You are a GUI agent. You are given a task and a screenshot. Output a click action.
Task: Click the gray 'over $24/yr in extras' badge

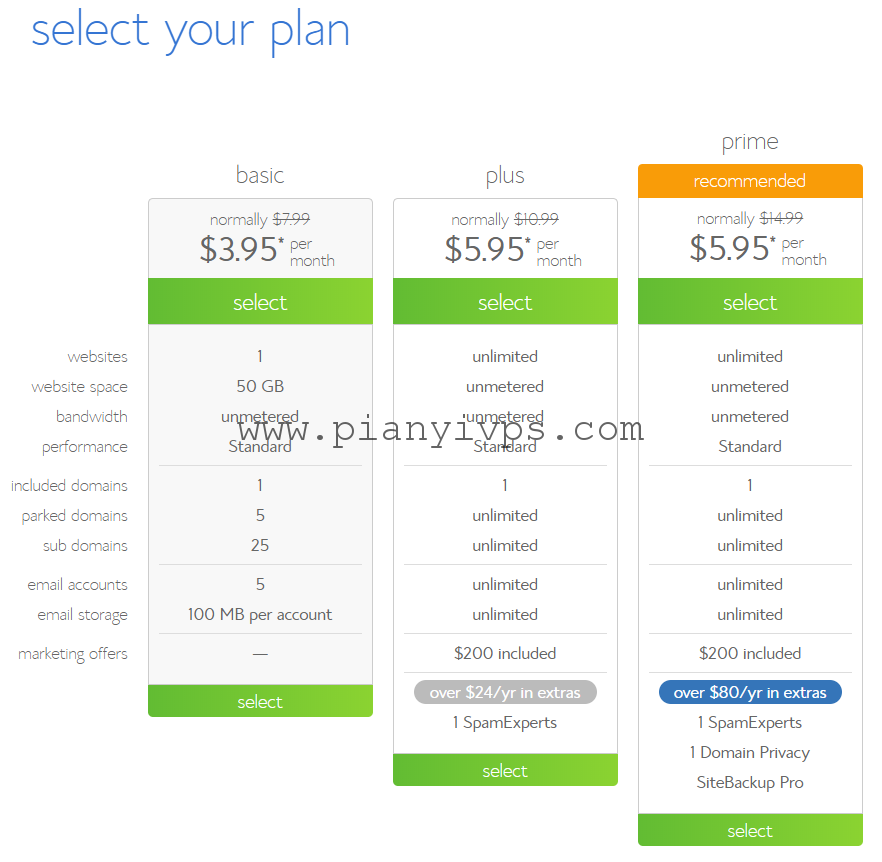point(505,692)
